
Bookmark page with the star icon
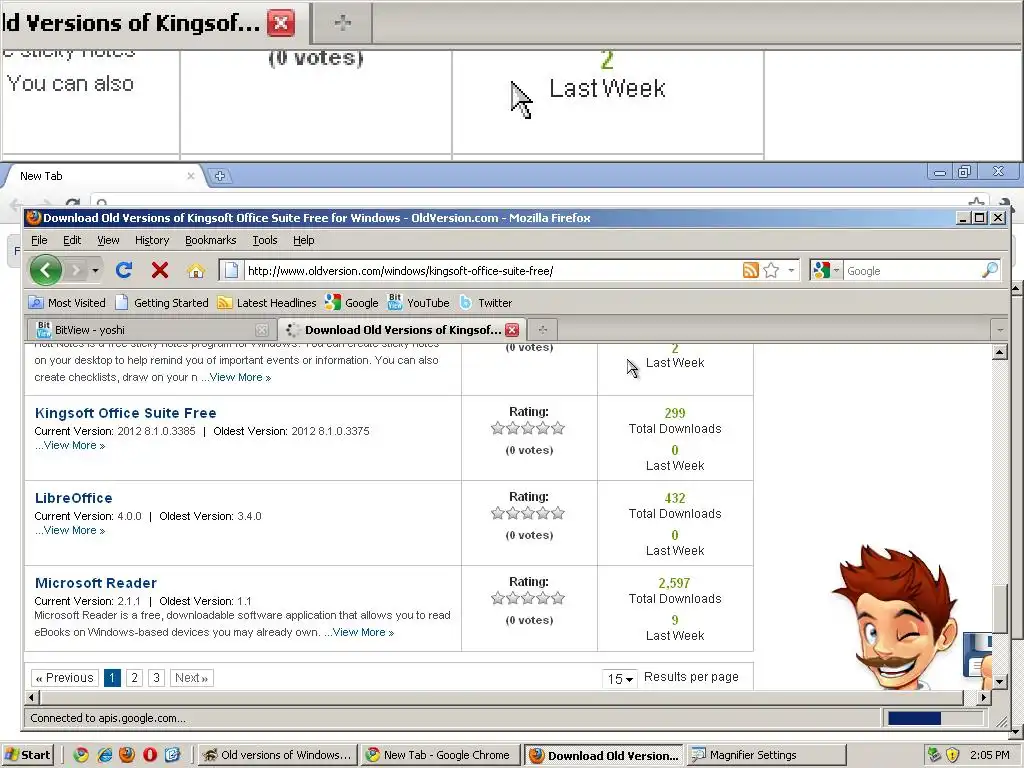click(x=771, y=270)
